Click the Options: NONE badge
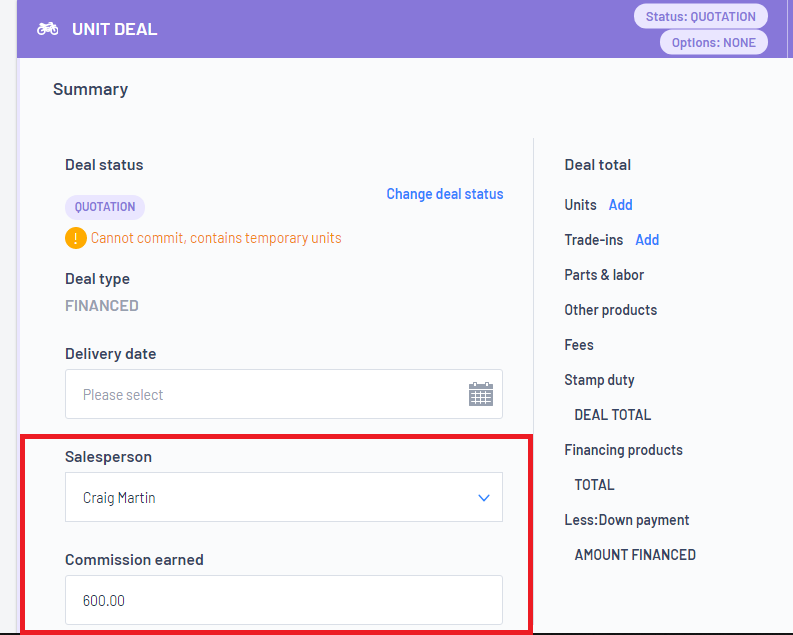Screen dimensions: 793x635 714,42
